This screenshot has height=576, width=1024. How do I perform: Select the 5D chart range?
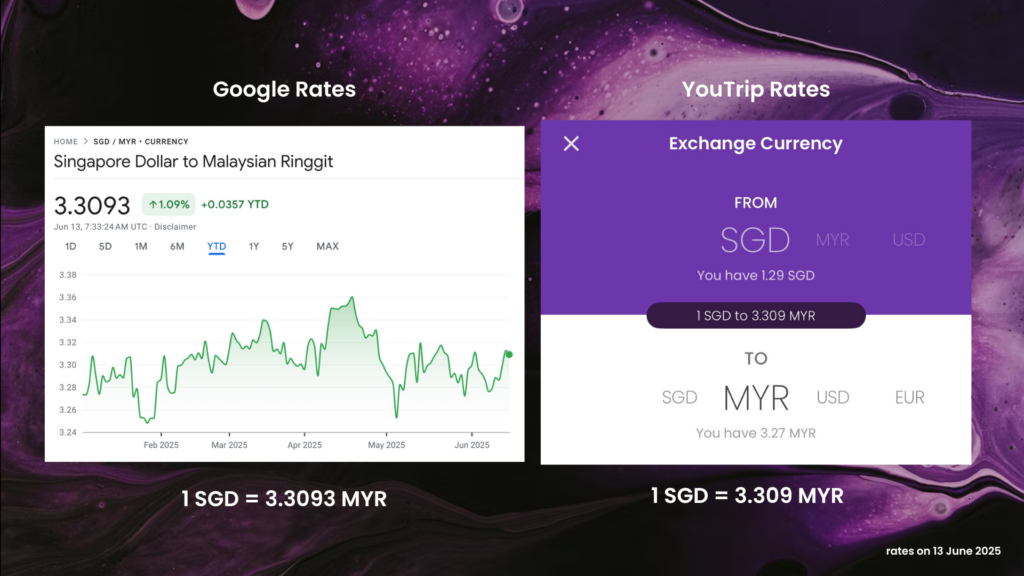click(105, 246)
